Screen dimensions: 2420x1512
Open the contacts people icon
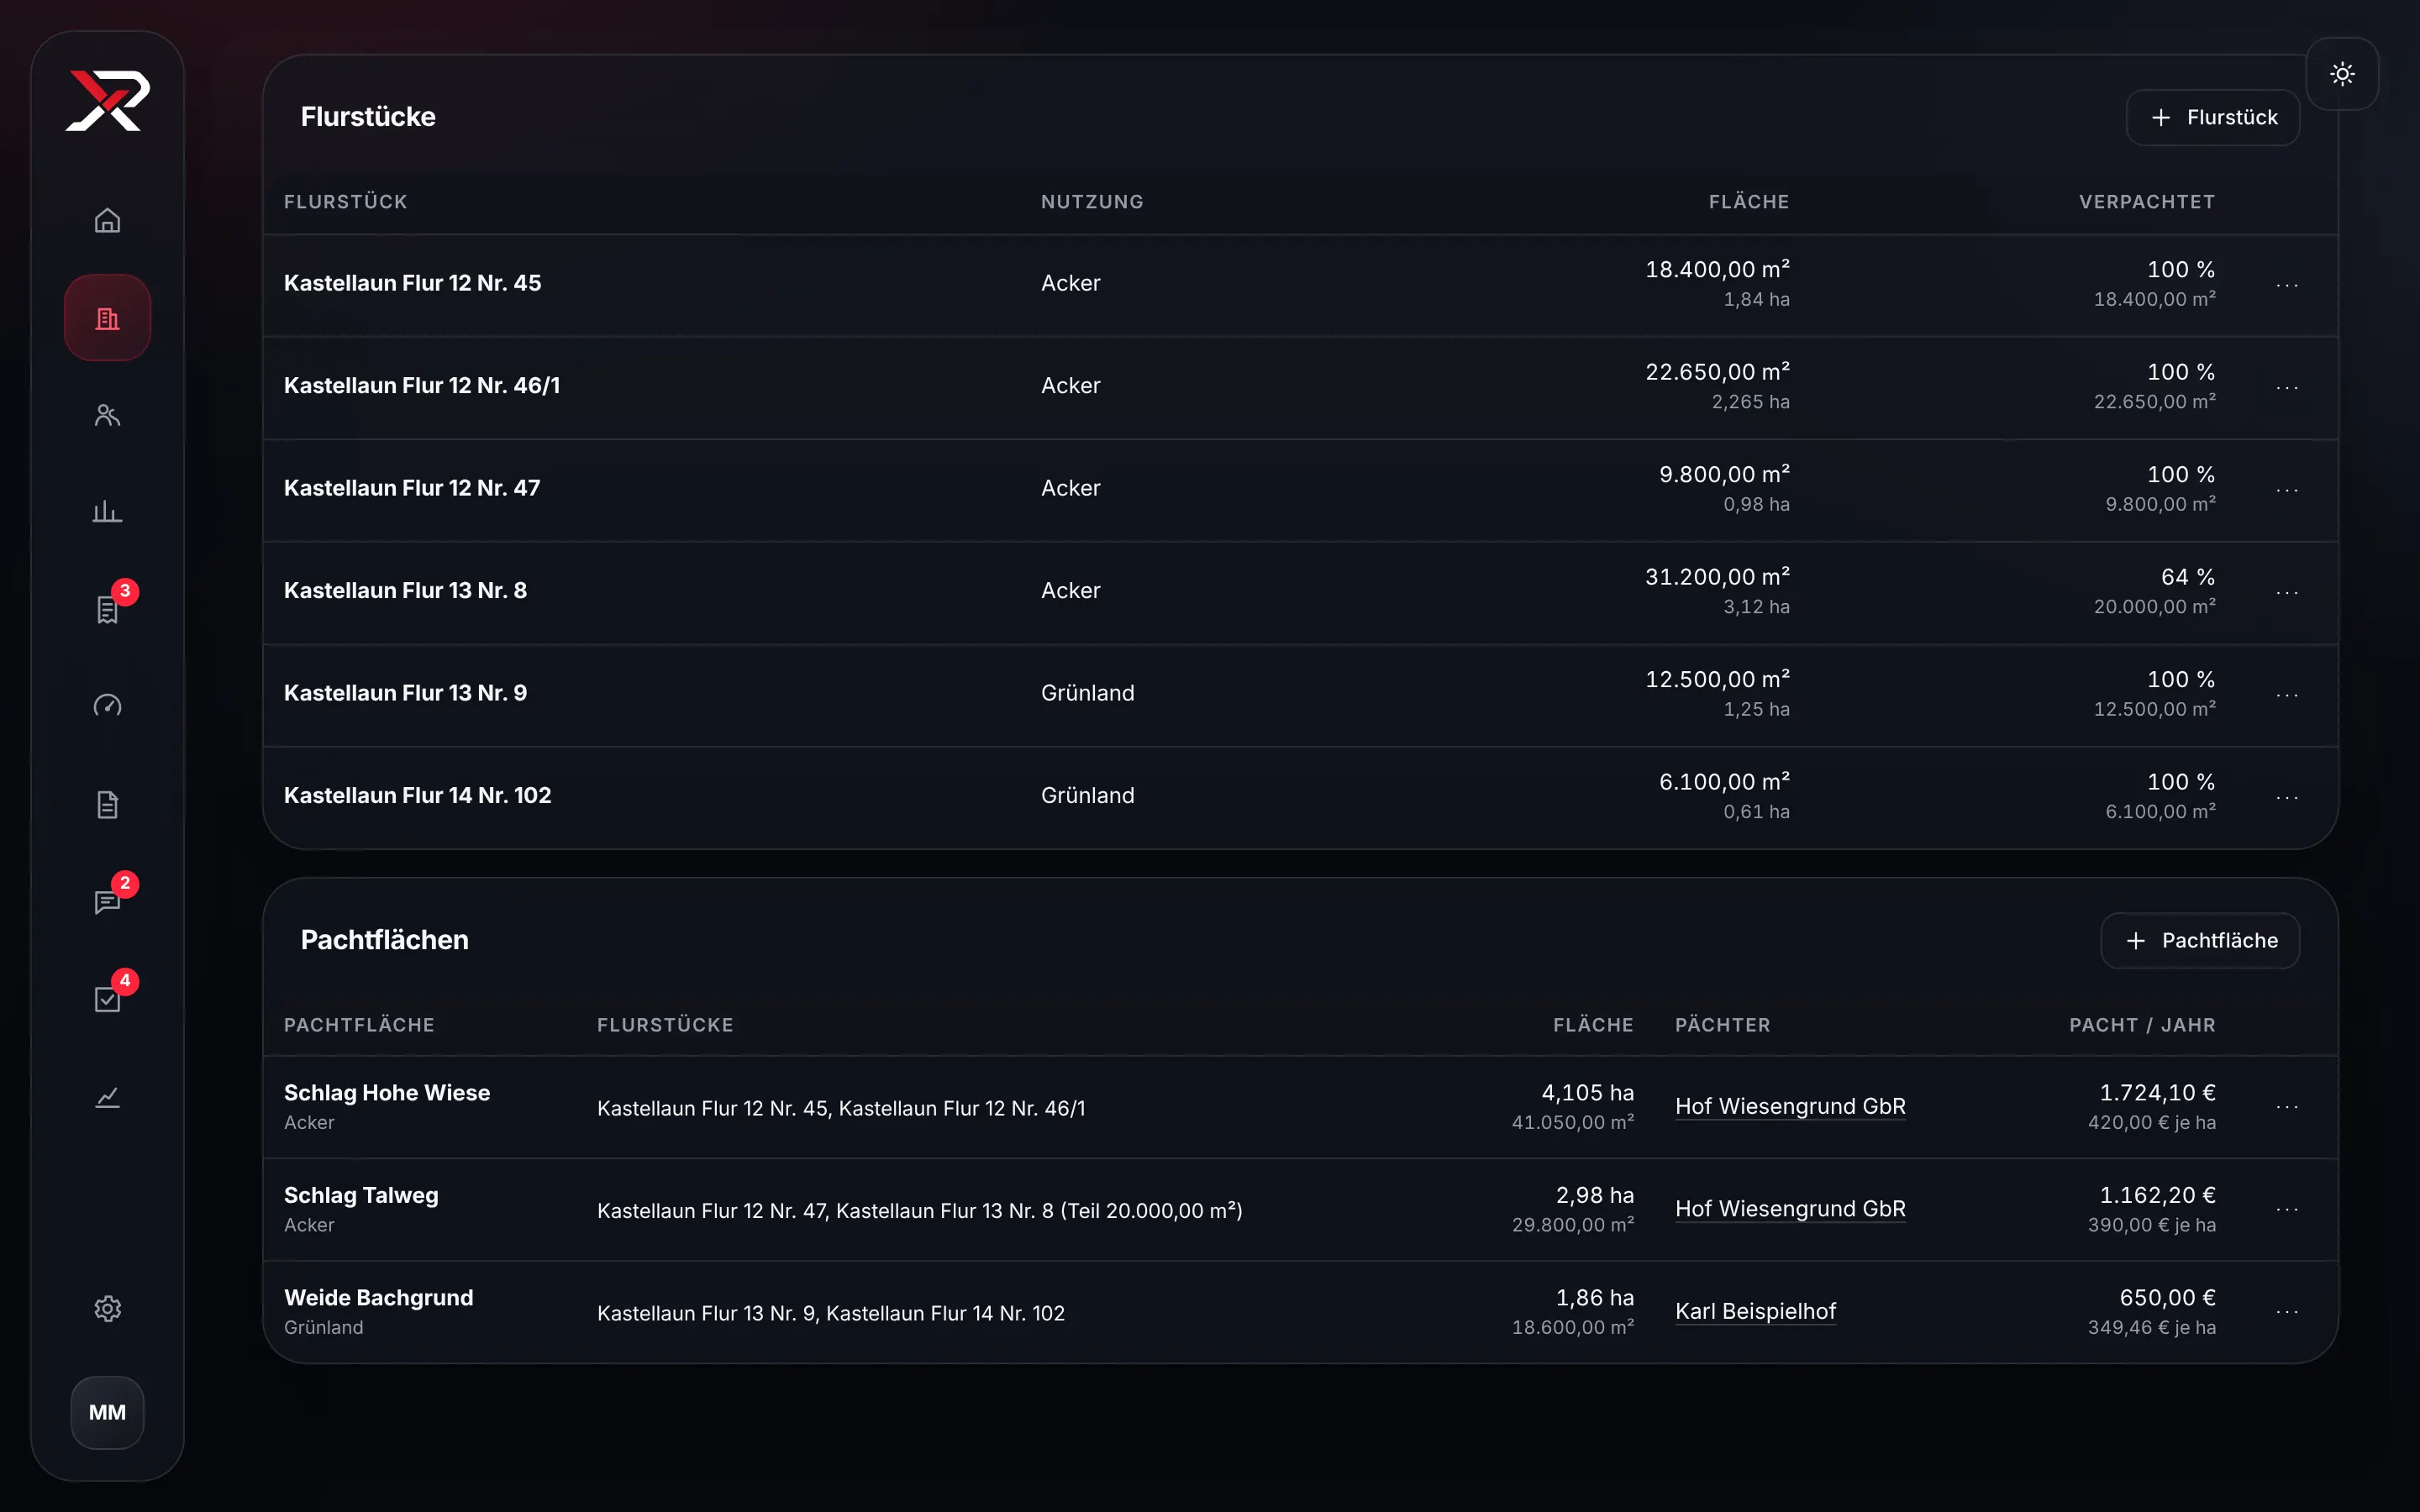pos(107,415)
